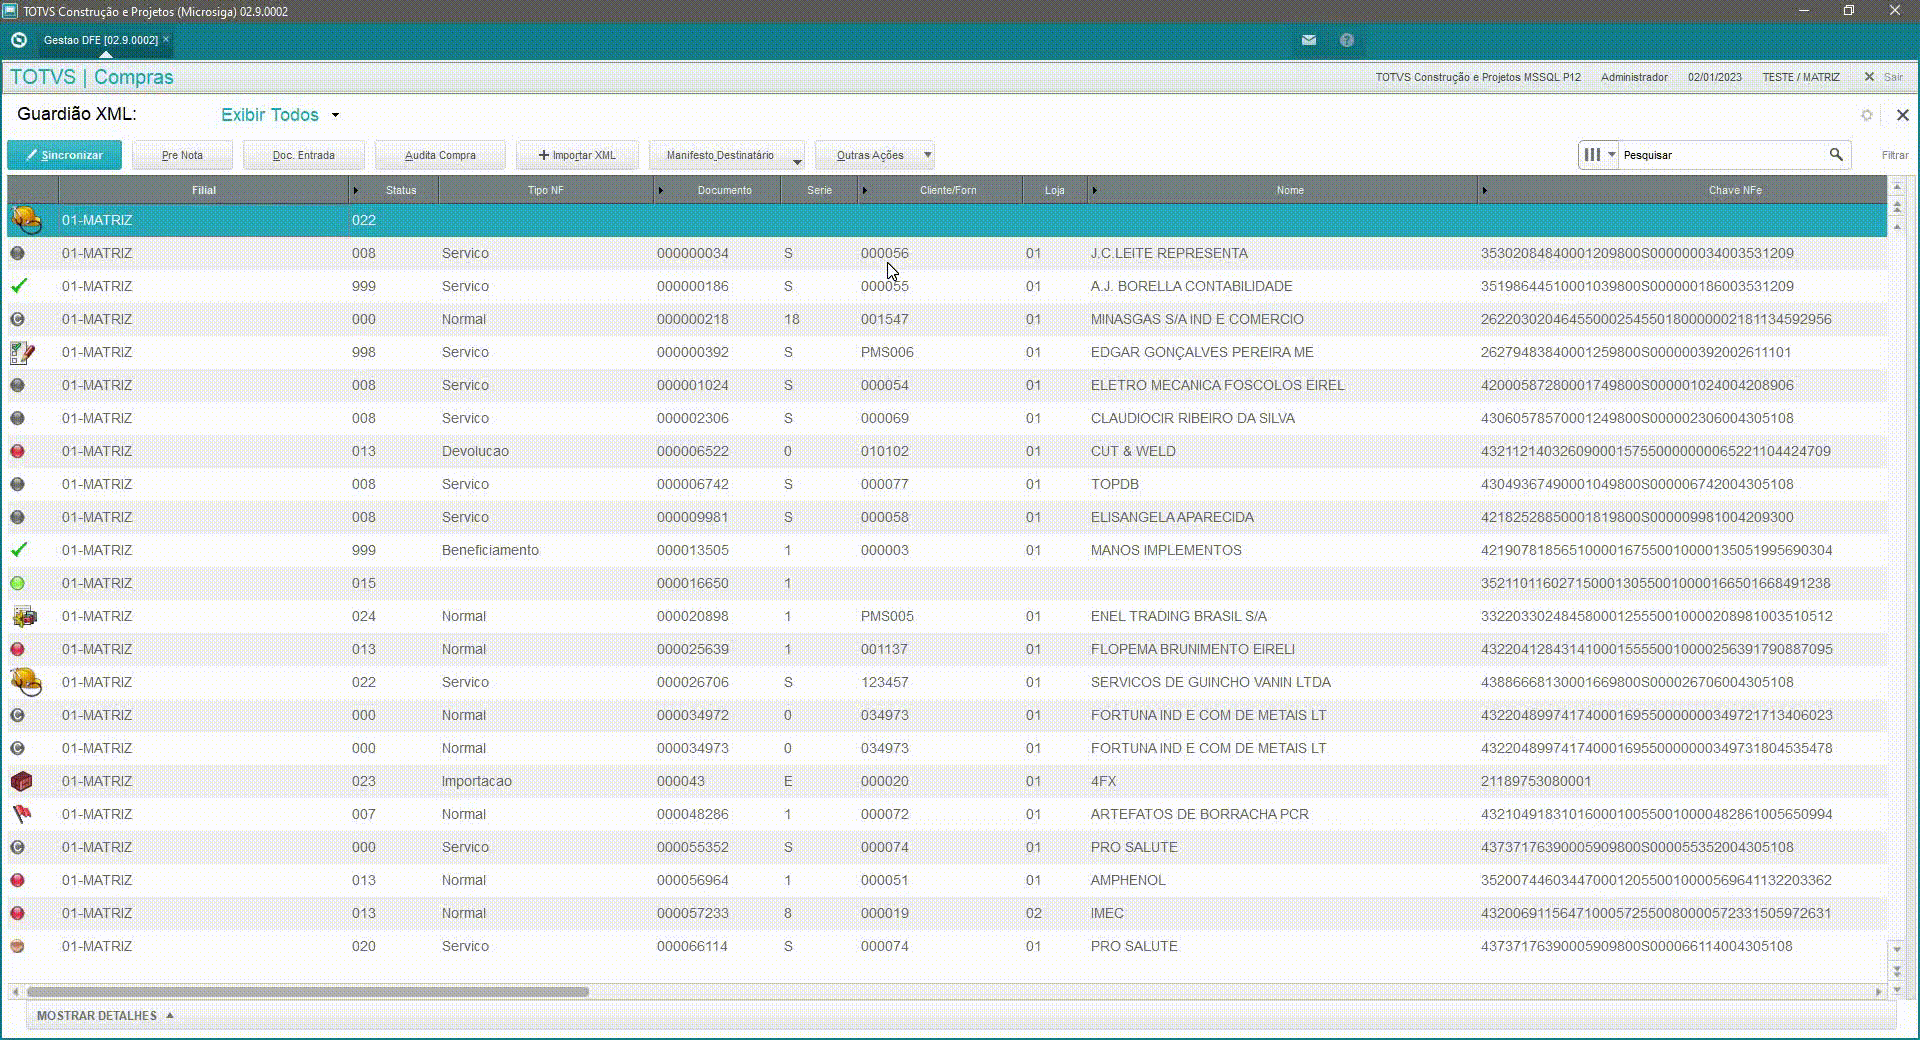Click the Filtrar link
The height and width of the screenshot is (1040, 1920).
(1894, 155)
